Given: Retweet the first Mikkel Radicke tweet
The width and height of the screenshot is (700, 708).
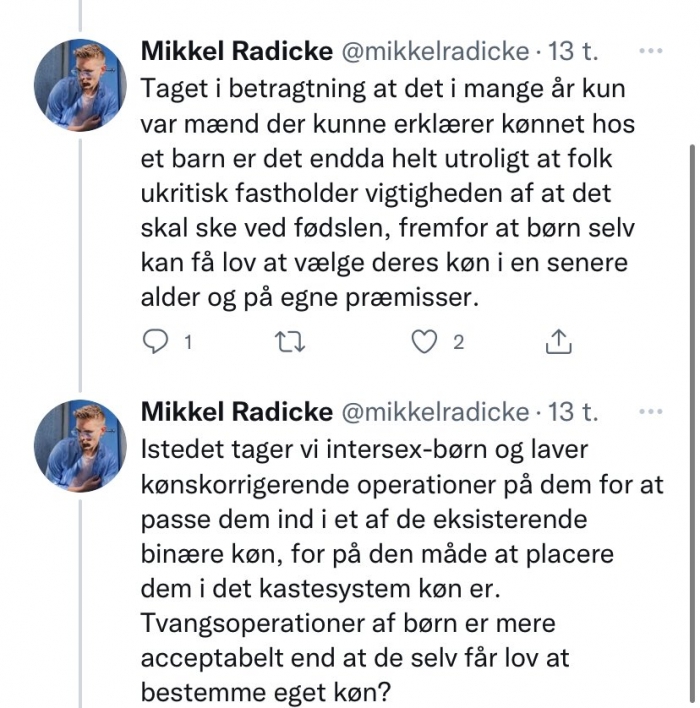Looking at the screenshot, I should pyautogui.click(x=290, y=342).
